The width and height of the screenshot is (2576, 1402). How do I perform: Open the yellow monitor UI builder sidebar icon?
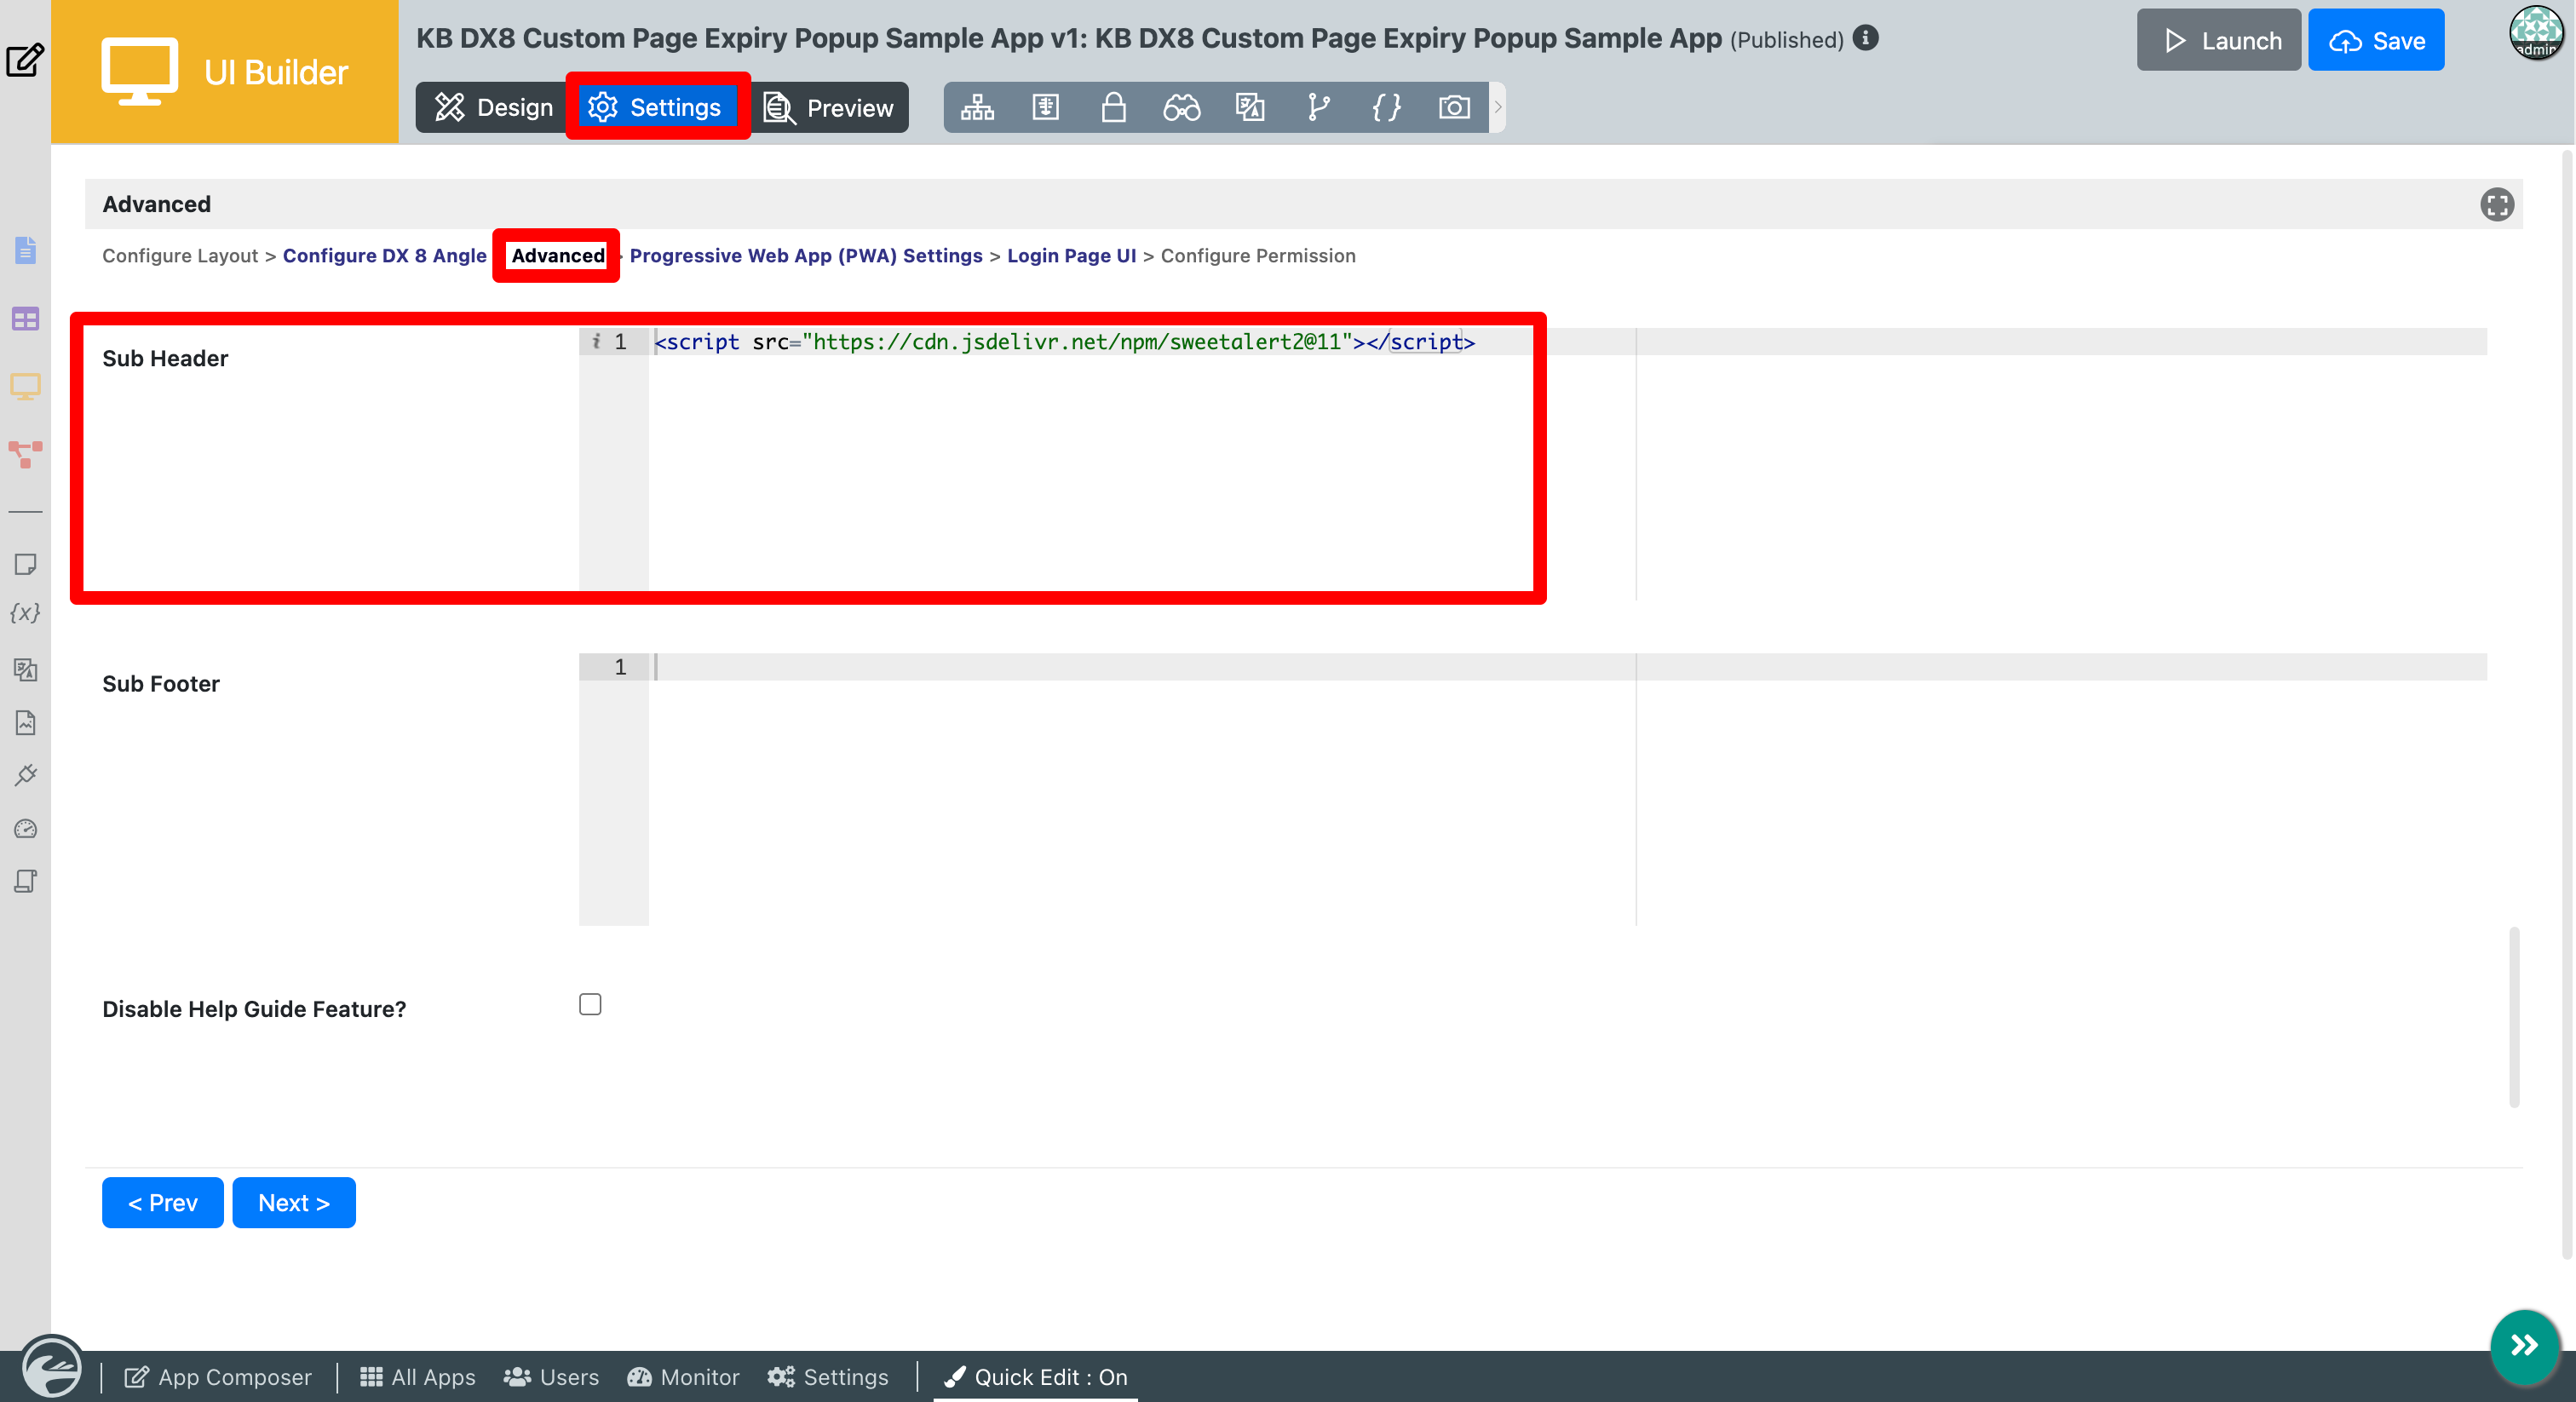[25, 386]
